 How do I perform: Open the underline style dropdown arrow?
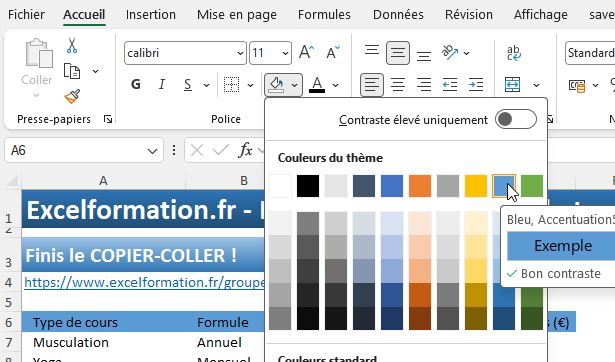(206, 85)
